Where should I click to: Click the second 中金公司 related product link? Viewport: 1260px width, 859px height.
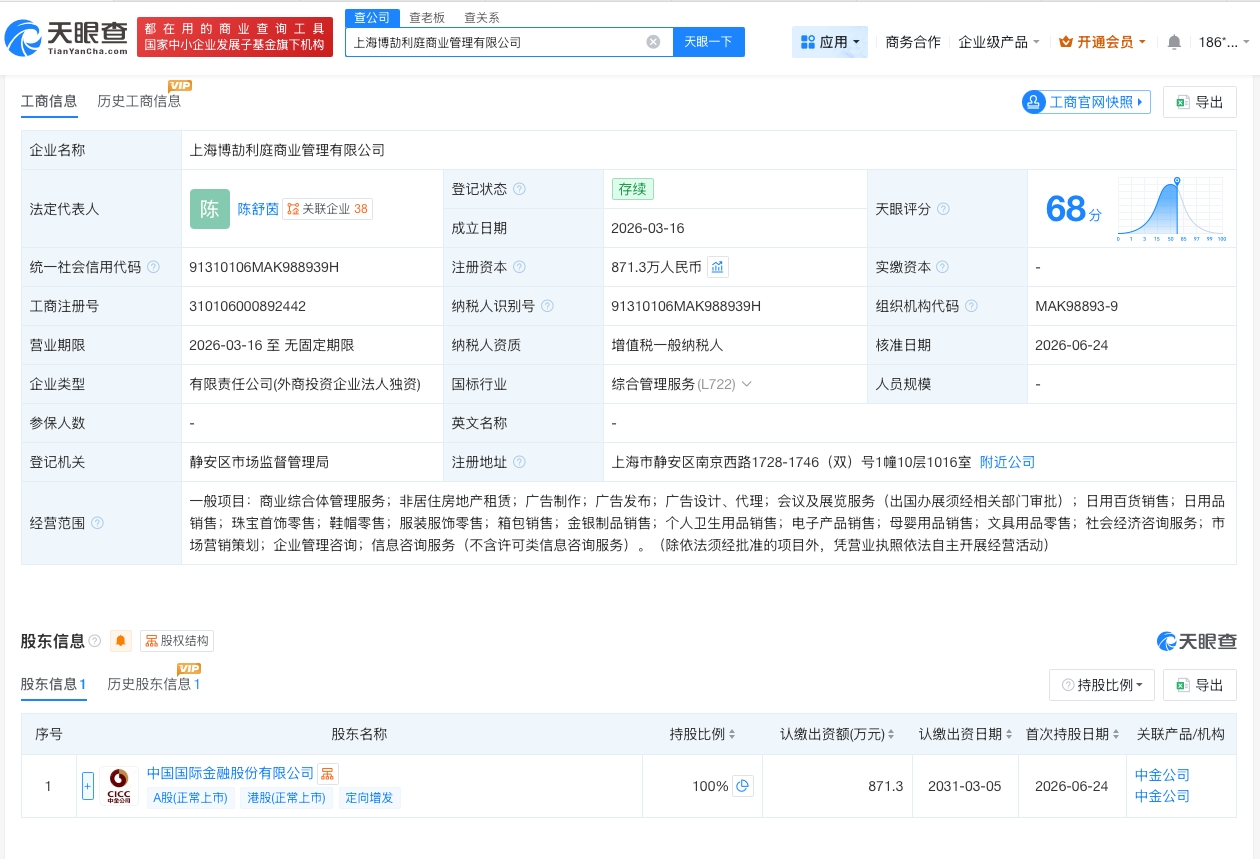click(1162, 796)
